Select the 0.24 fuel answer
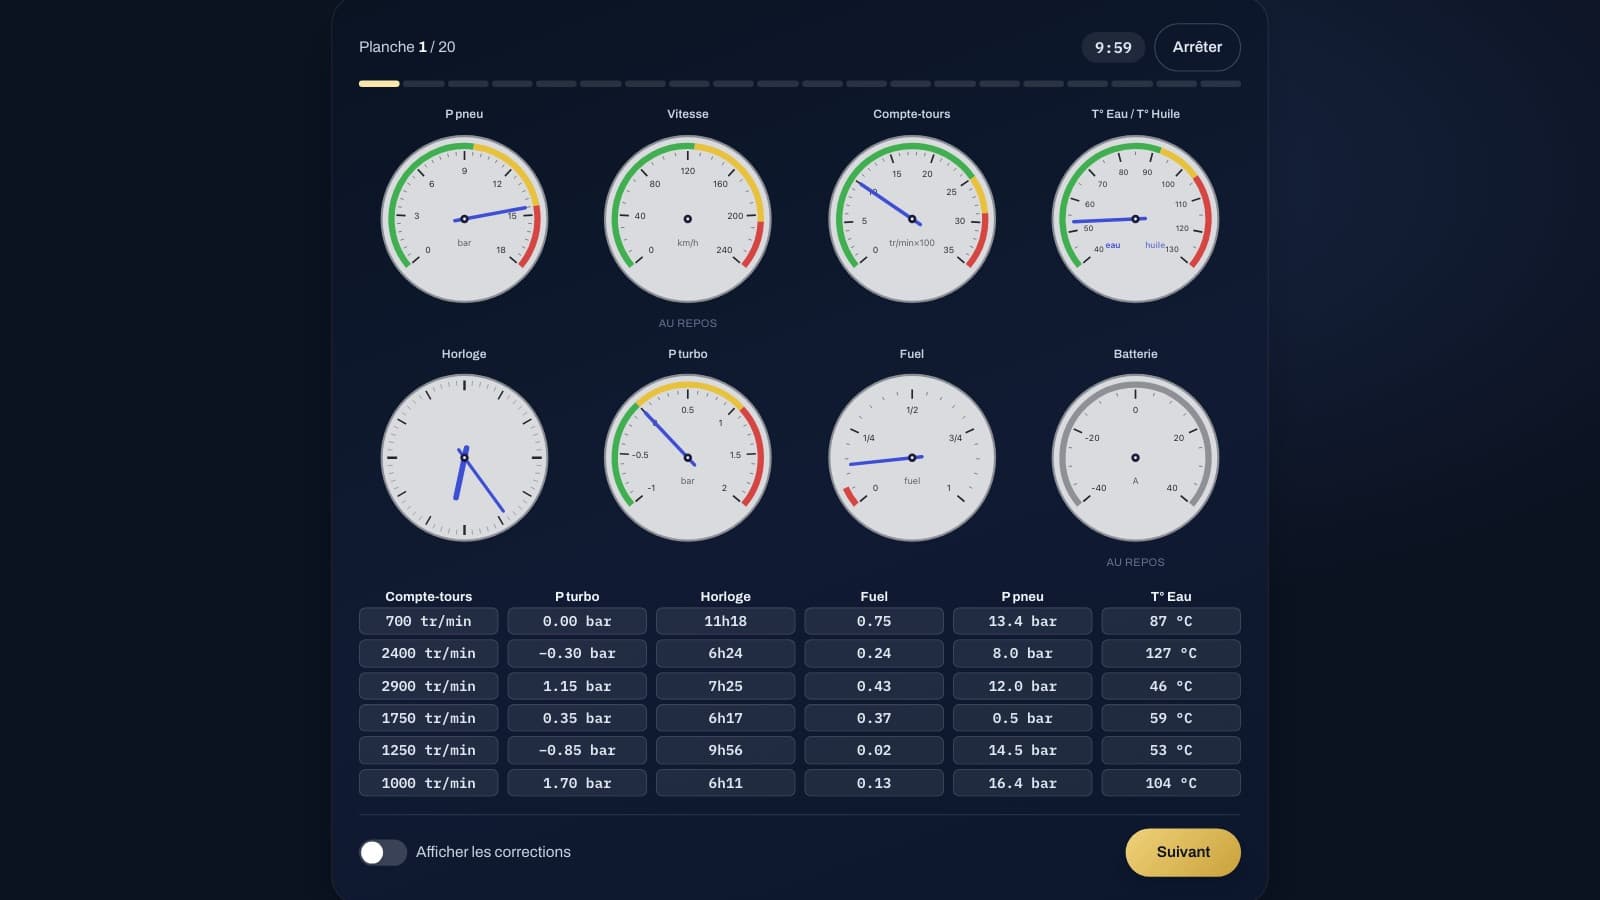The image size is (1600, 900). (x=874, y=653)
